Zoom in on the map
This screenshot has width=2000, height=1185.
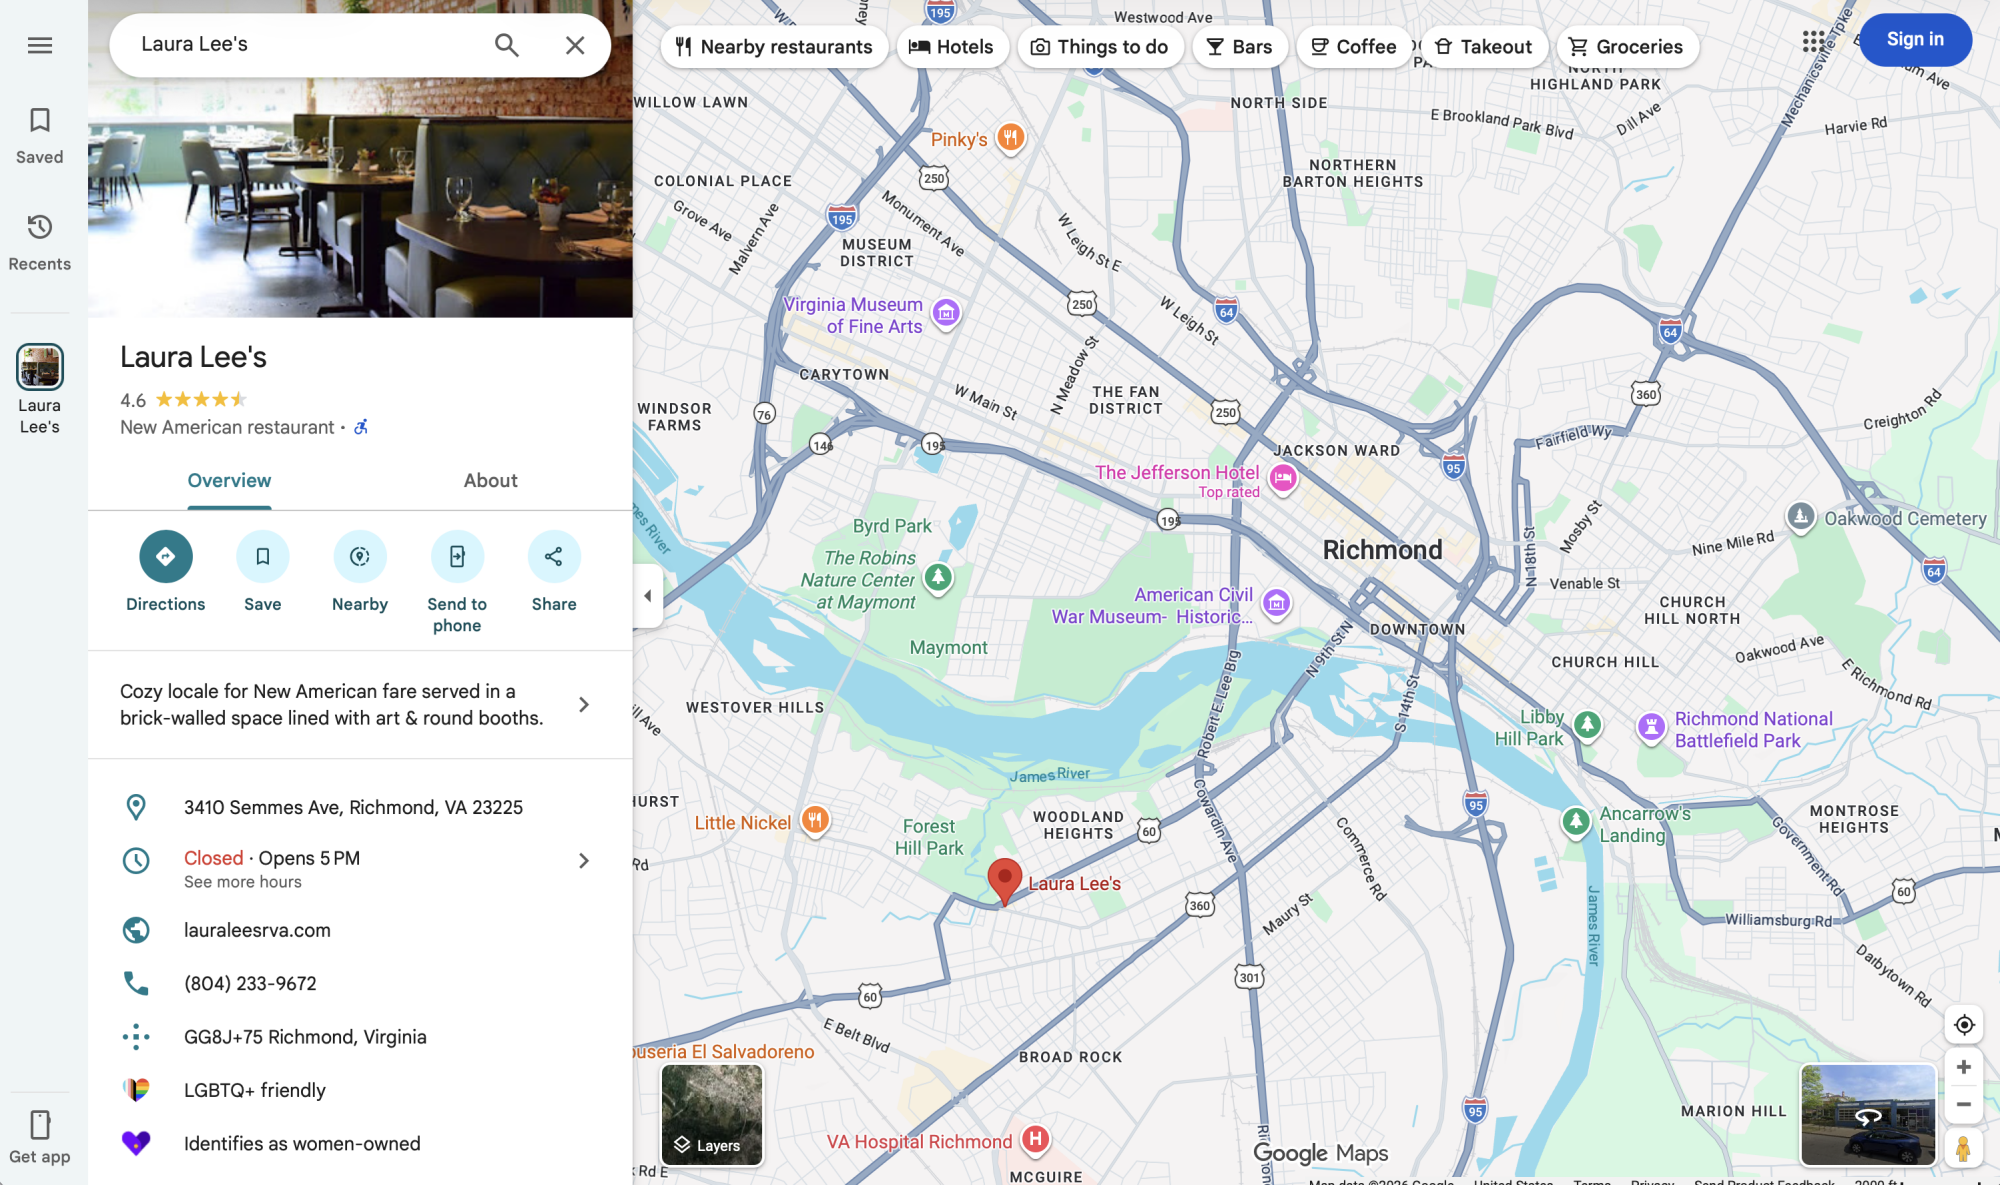pyautogui.click(x=1964, y=1067)
